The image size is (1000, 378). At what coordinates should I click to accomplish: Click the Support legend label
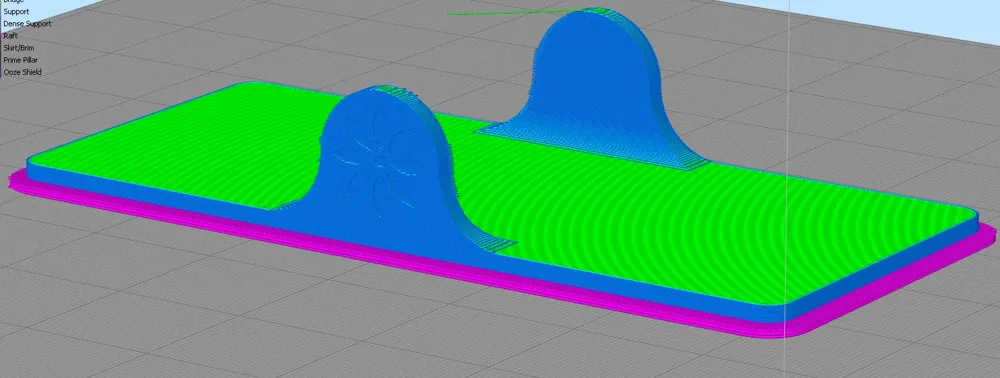coord(16,11)
